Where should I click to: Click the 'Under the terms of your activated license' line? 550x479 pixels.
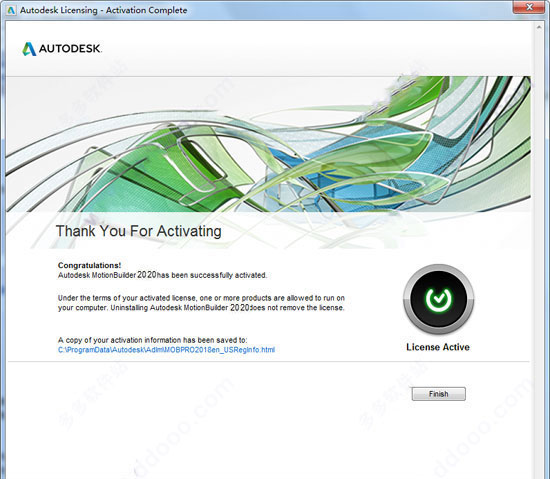click(201, 298)
